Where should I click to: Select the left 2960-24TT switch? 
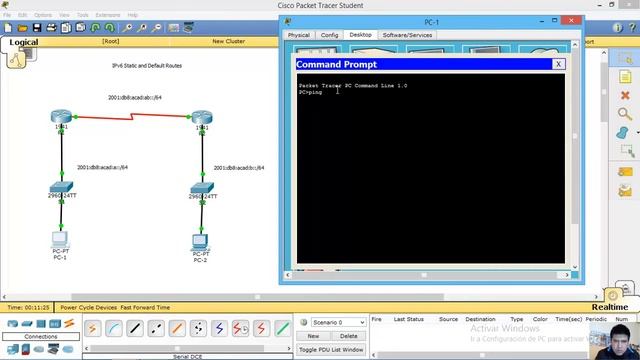point(61,187)
